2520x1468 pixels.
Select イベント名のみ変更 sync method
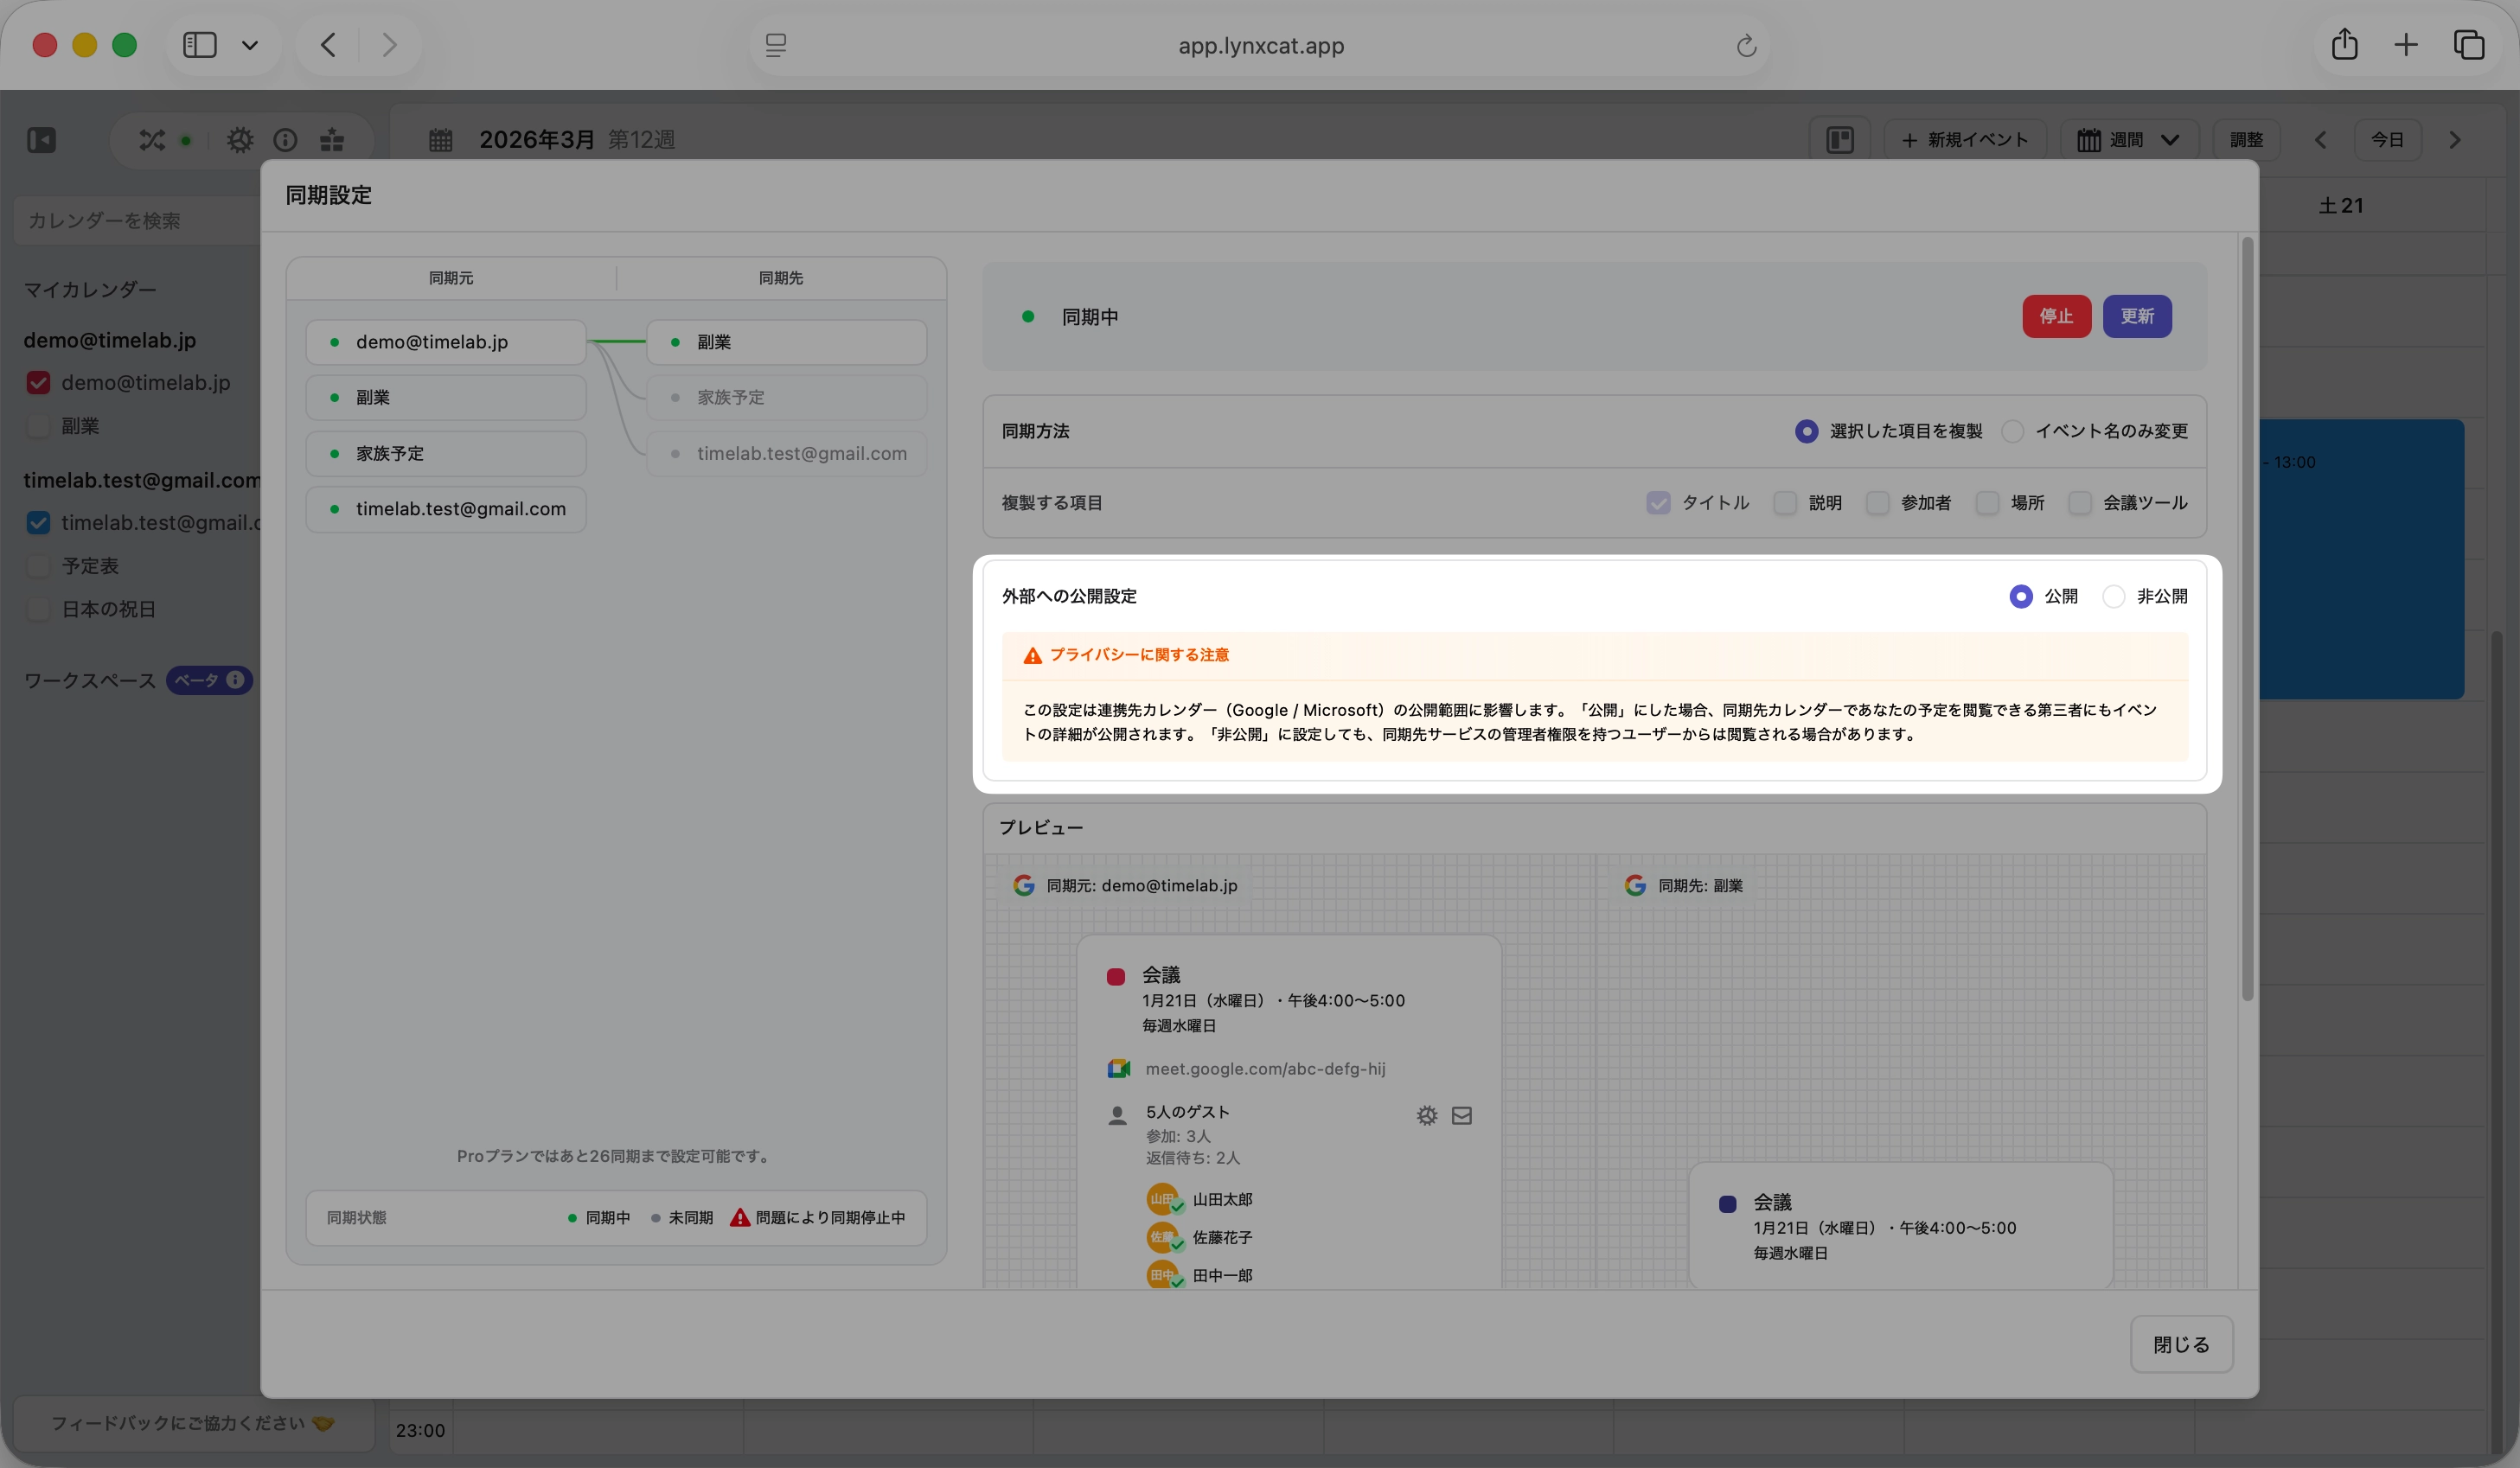[2013, 431]
